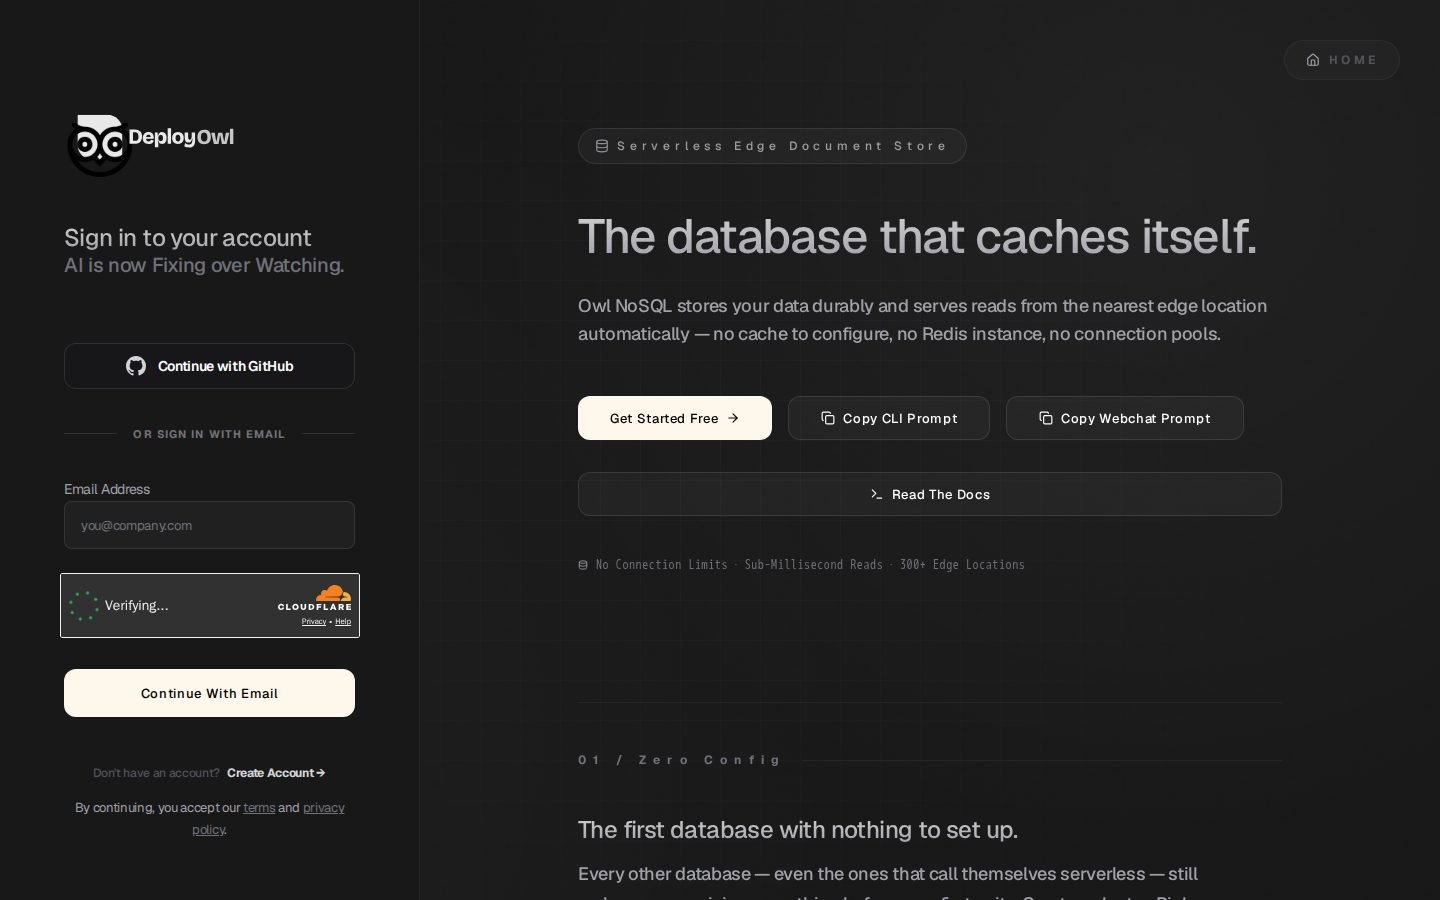Click the copy icon beside Webchat Prompt
This screenshot has width=1440, height=900.
point(1046,418)
